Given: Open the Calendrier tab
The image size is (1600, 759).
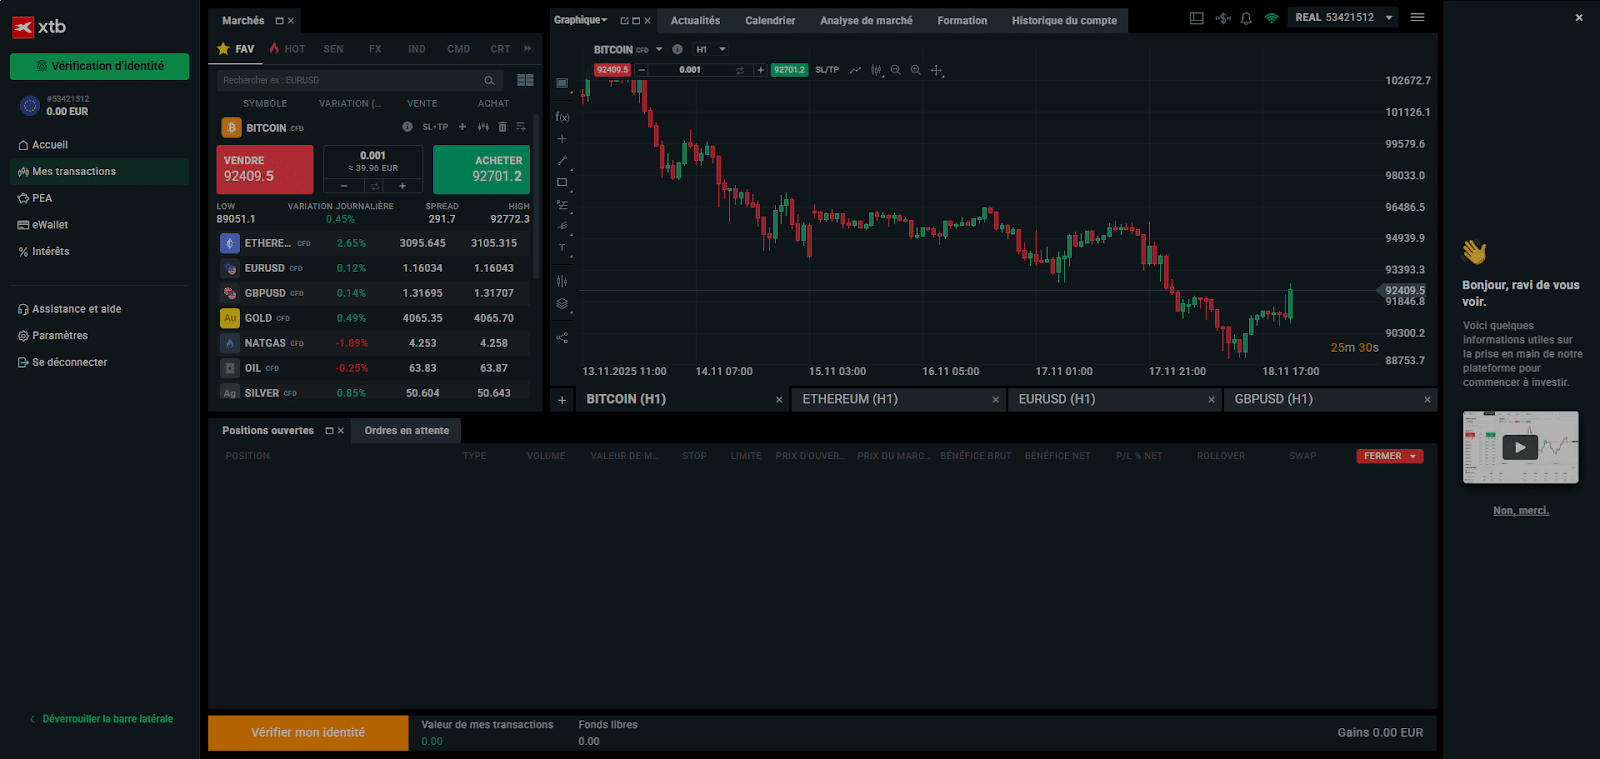Looking at the screenshot, I should coord(770,21).
